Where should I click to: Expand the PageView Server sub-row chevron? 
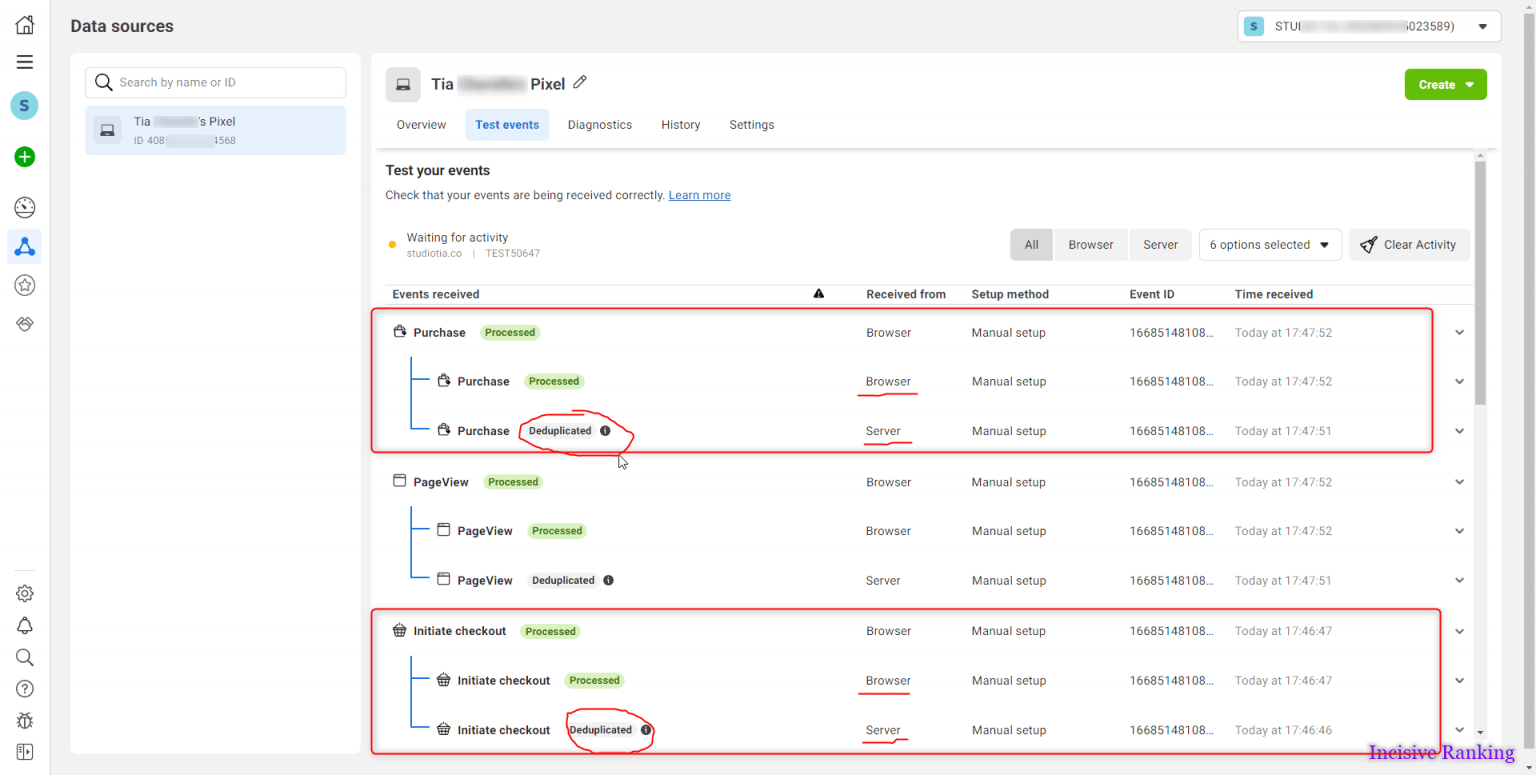[1459, 580]
